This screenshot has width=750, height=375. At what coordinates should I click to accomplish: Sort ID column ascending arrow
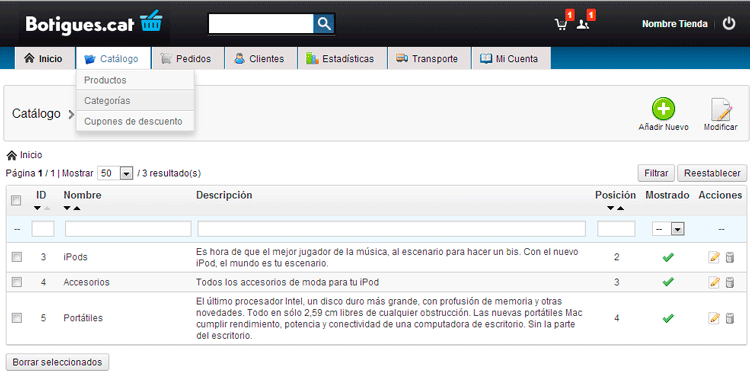[46, 208]
